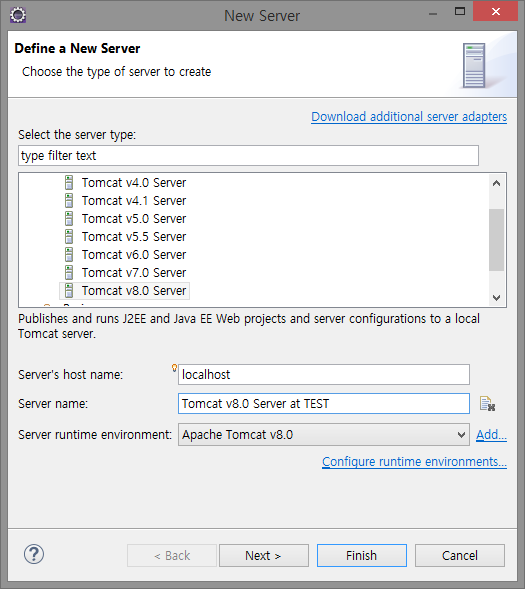Select Tomcat v4.1 Server in the list
Screen dimensions: 525x589
134,201
